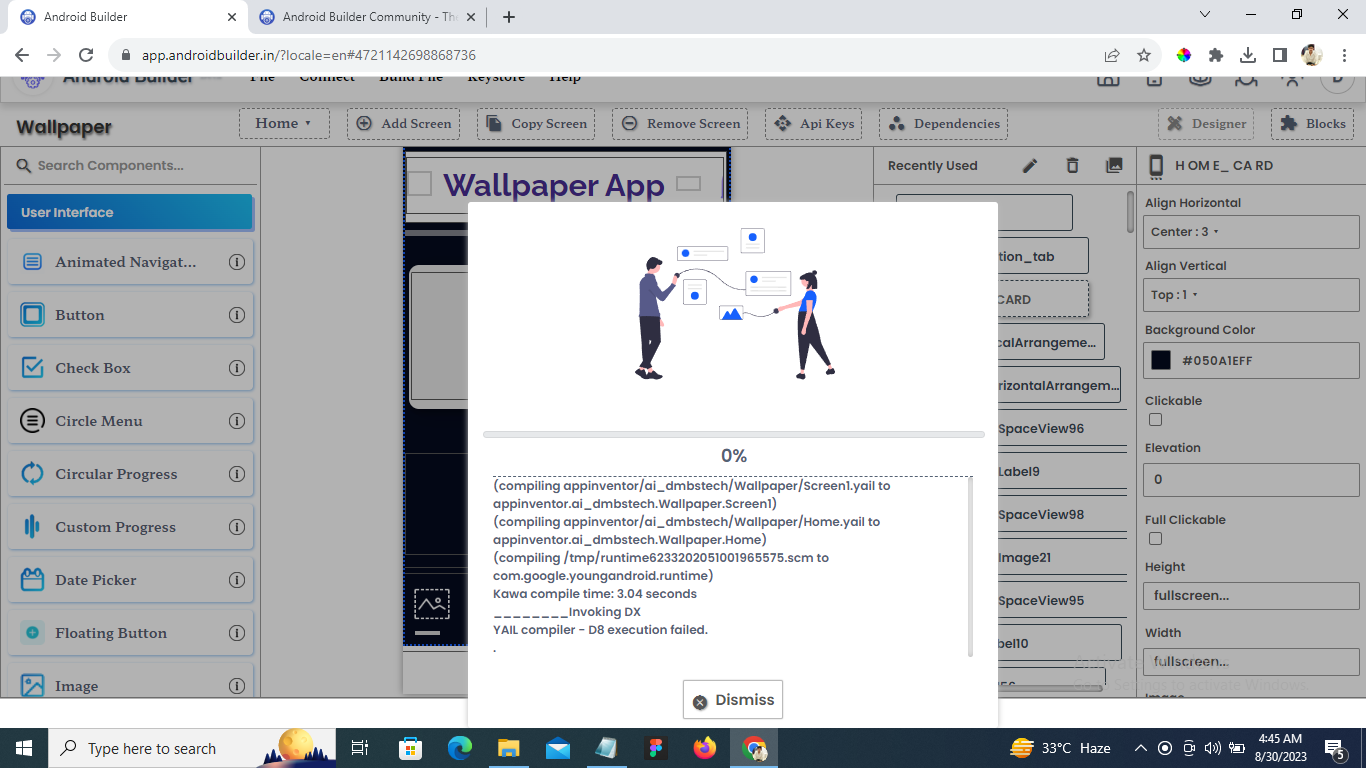Switch to Blocks view

1312,123
